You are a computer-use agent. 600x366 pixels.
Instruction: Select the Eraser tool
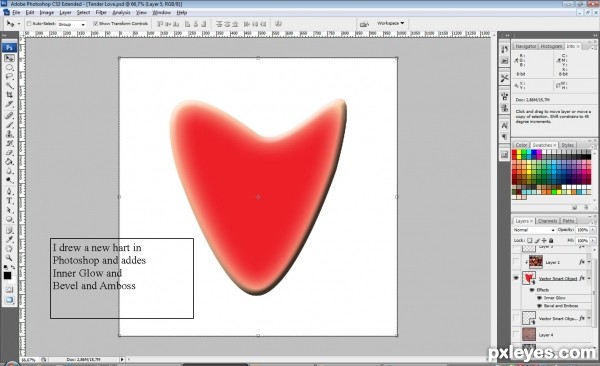[9, 152]
